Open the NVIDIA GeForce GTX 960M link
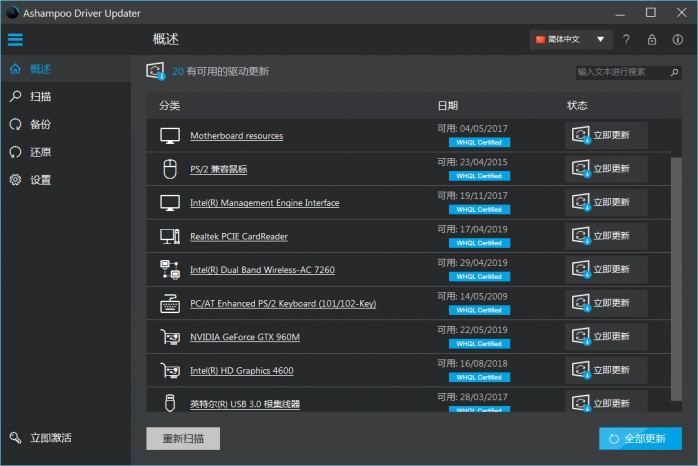This screenshot has height=466, width=698. (245, 337)
